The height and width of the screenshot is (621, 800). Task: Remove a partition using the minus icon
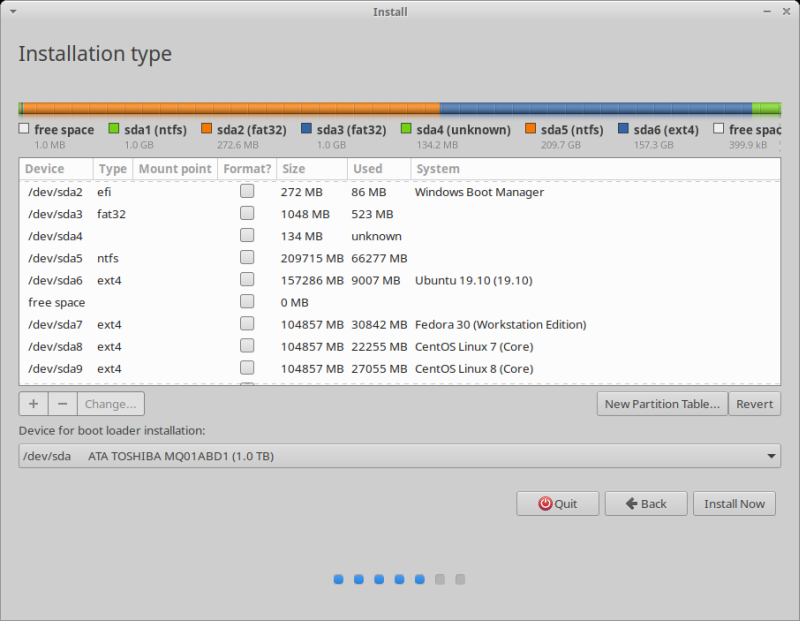coord(62,403)
